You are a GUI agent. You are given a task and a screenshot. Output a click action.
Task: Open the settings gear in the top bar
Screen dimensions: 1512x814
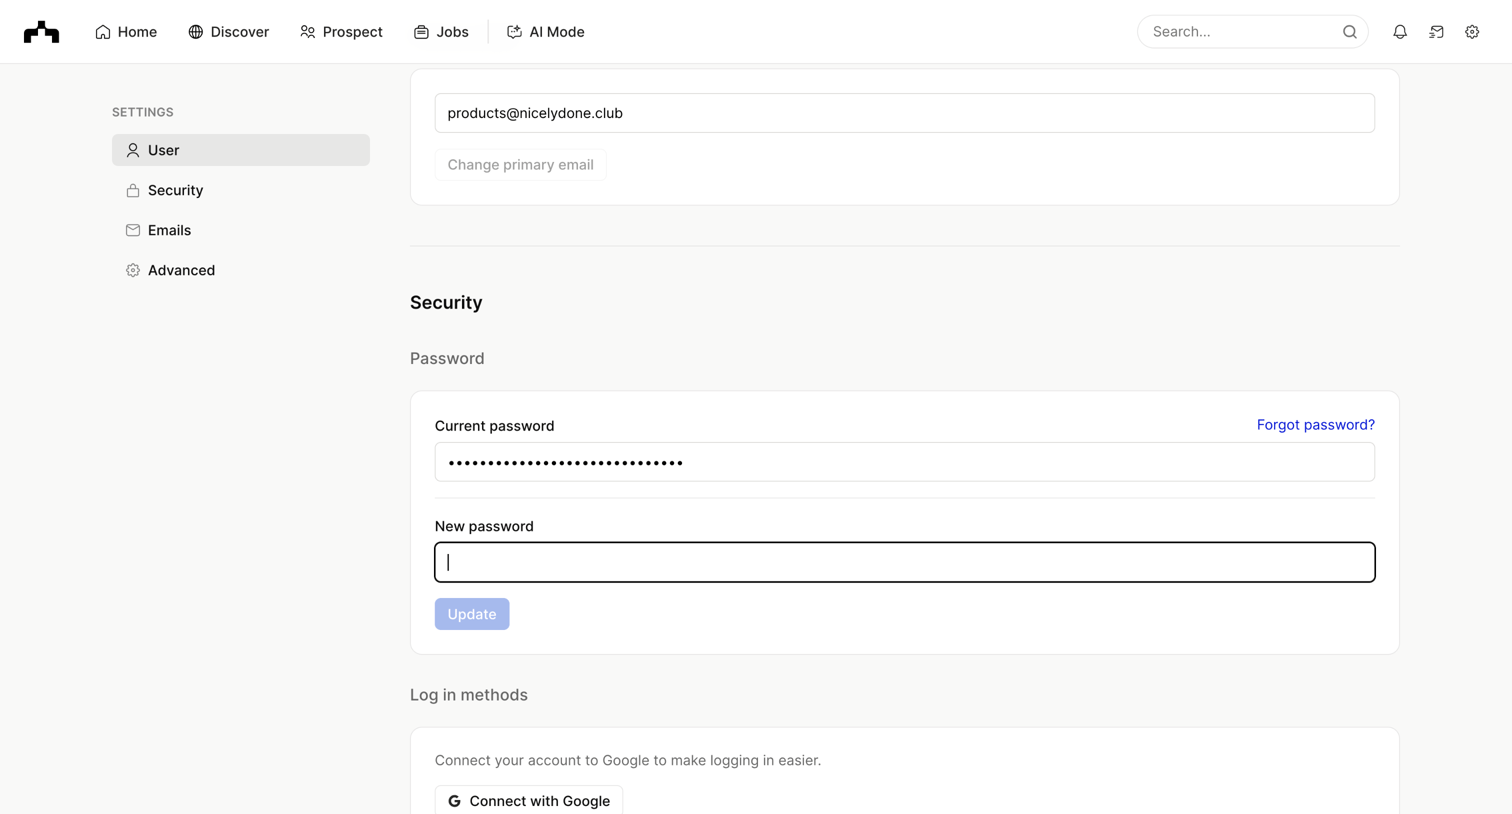click(x=1472, y=32)
